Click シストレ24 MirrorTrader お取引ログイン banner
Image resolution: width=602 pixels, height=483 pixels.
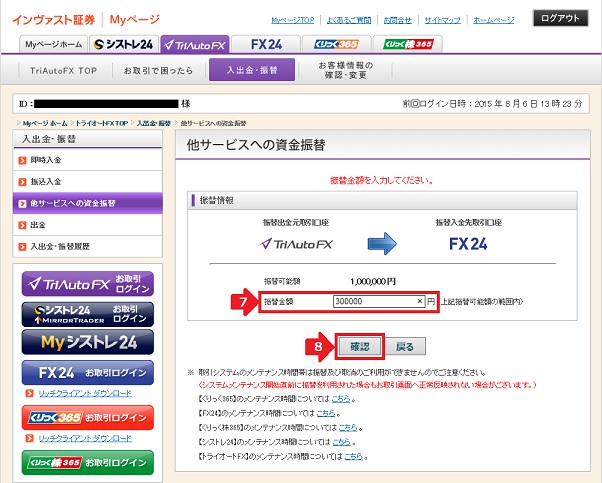click(x=88, y=314)
